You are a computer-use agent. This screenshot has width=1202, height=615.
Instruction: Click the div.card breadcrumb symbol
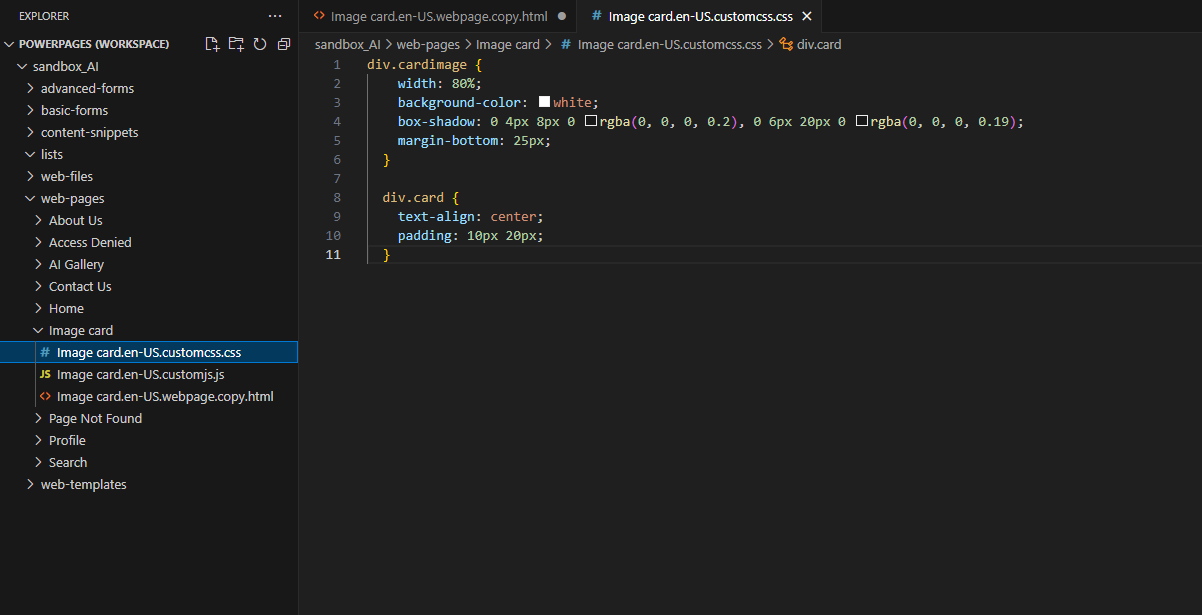point(818,44)
